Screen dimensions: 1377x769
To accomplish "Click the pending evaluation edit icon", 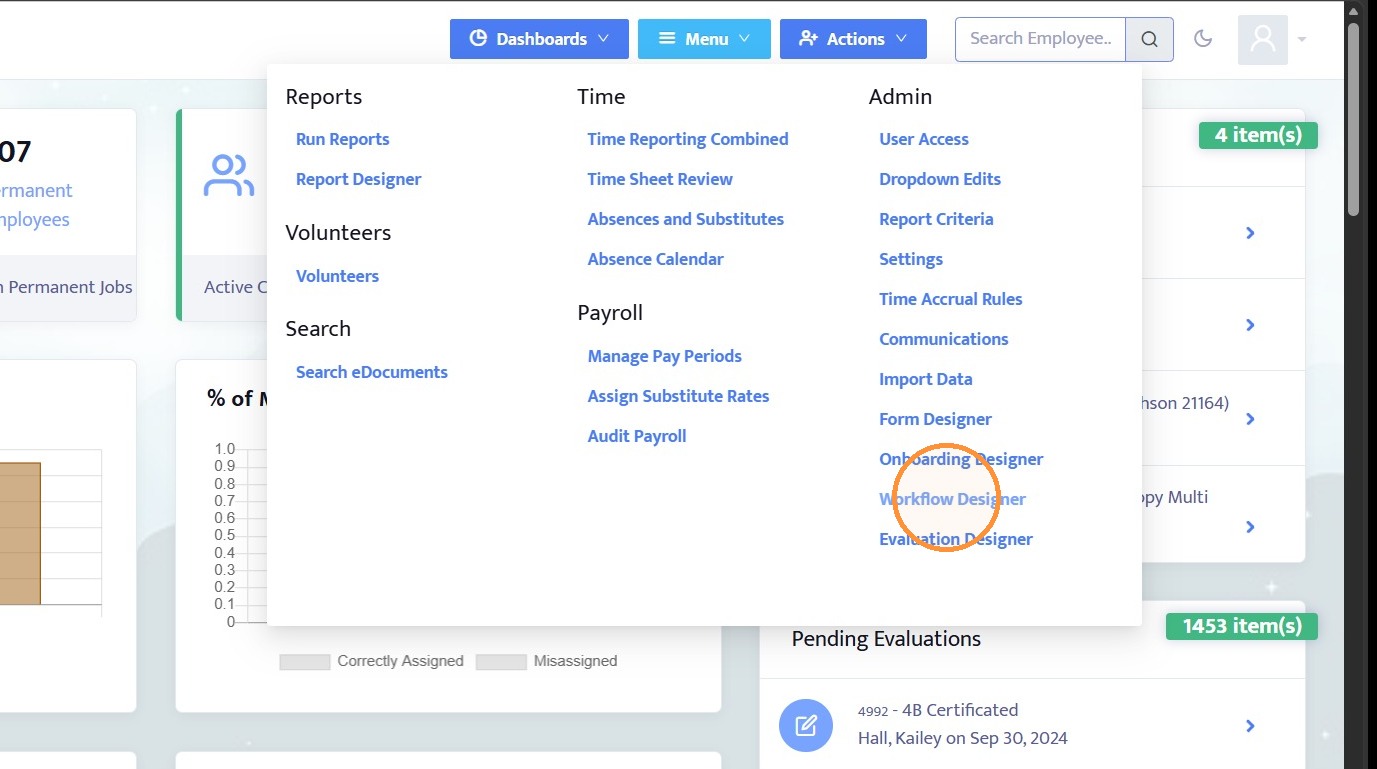I will pyautogui.click(x=806, y=725).
